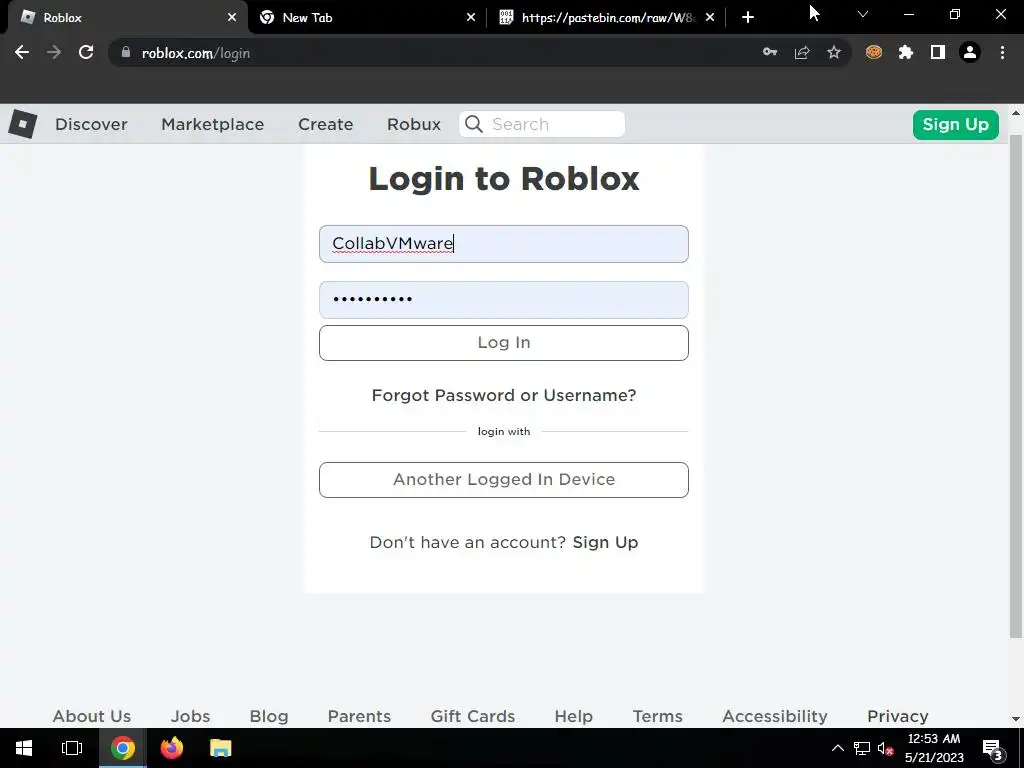1024x768 pixels.
Task: Toggle the browser side panel icon
Action: tap(938, 52)
